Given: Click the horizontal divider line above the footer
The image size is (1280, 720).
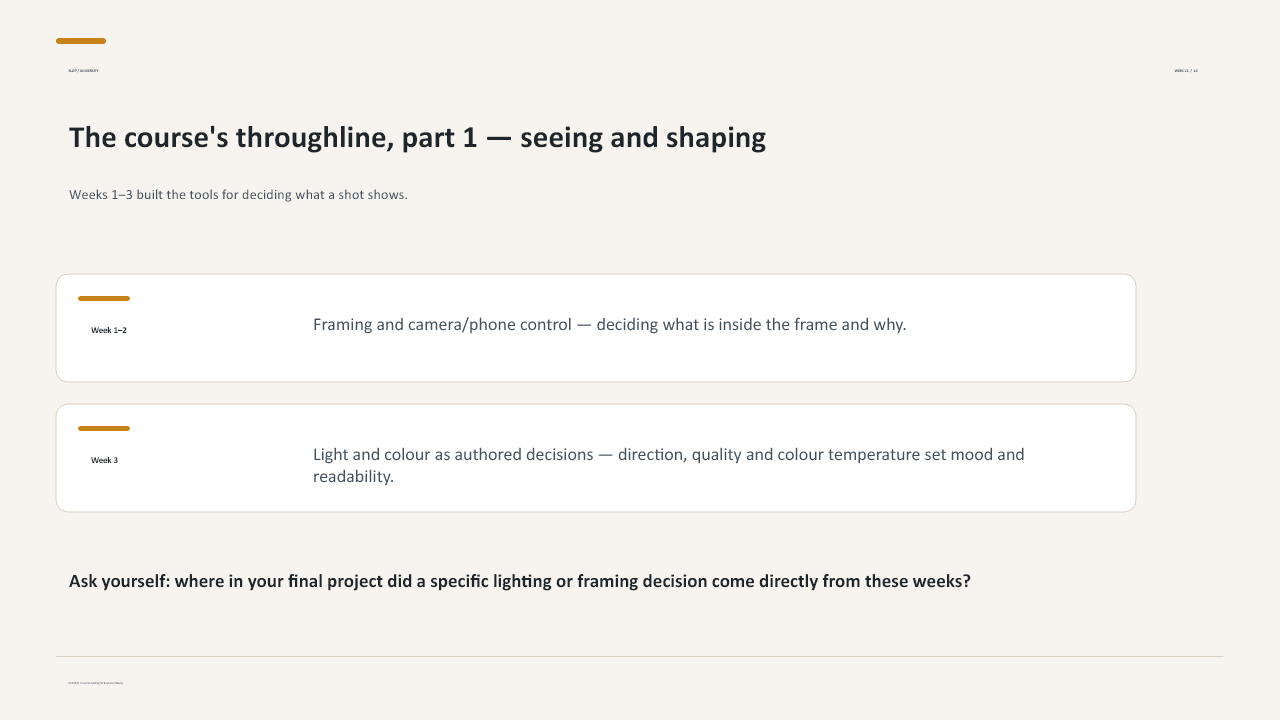Looking at the screenshot, I should (639, 657).
